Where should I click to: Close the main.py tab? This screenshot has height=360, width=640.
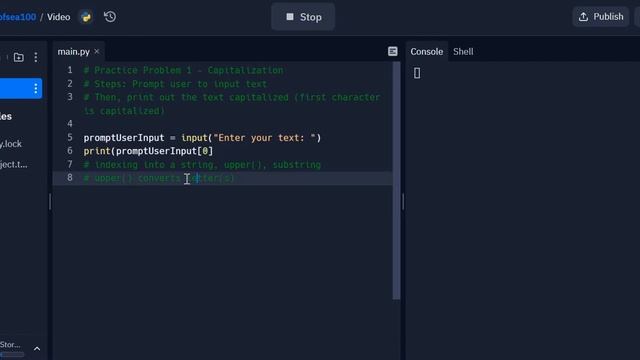pos(97,51)
